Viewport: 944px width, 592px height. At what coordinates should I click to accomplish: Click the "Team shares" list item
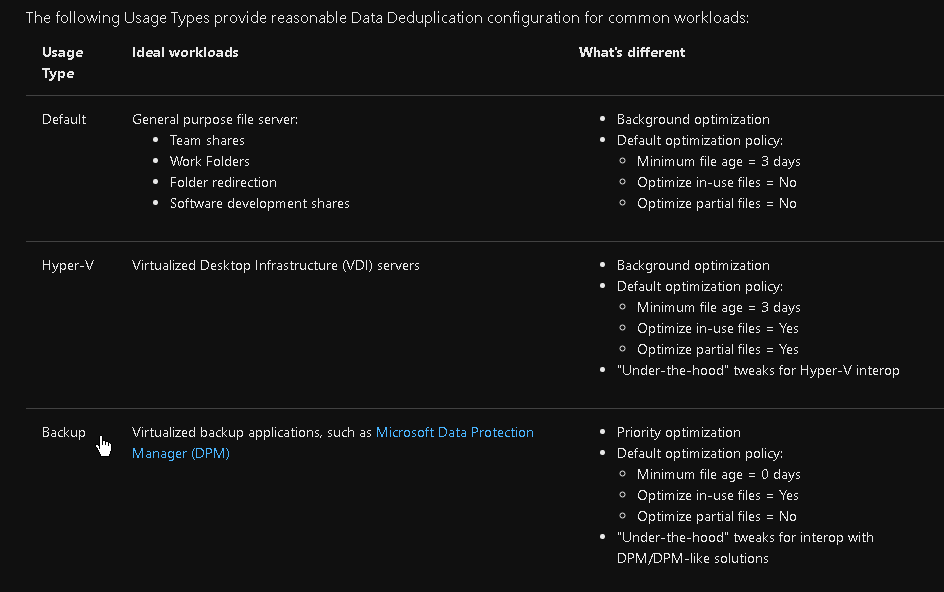tap(207, 140)
